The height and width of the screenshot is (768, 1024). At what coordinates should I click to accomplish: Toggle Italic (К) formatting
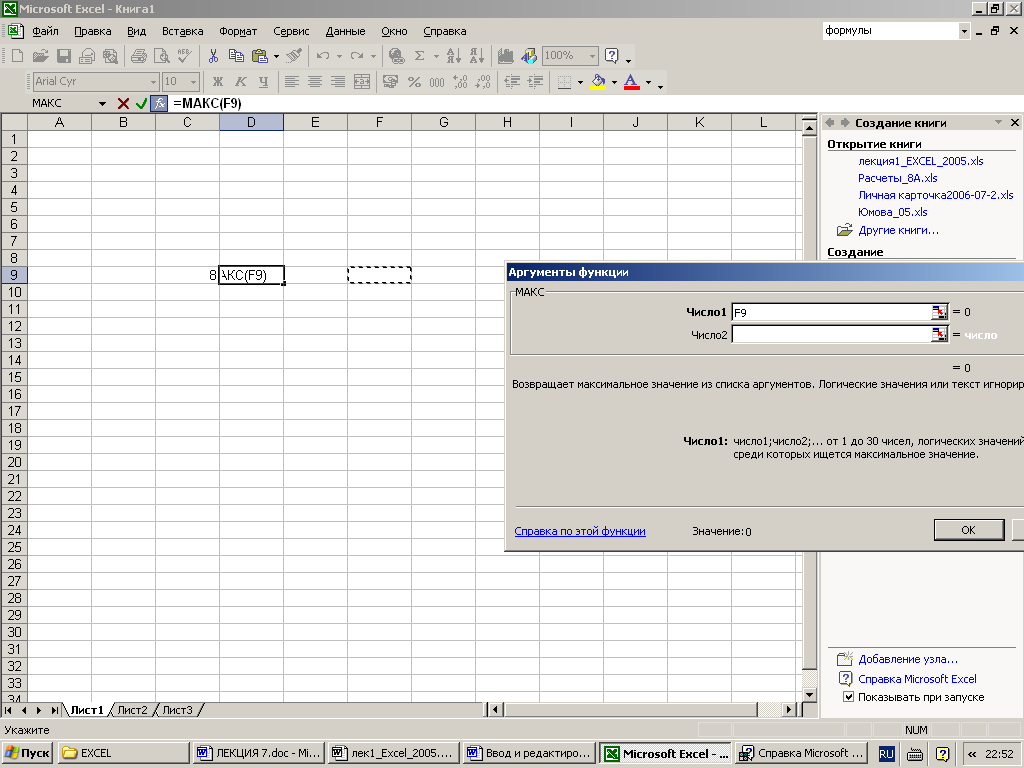pyautogui.click(x=240, y=82)
